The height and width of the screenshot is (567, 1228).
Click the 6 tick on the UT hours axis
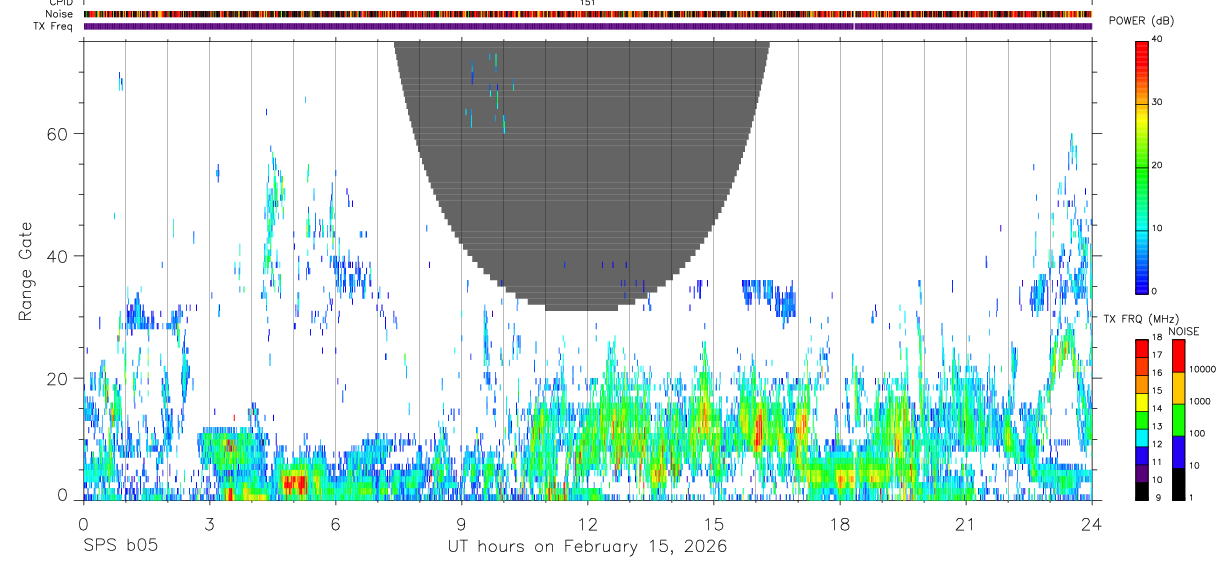336,523
